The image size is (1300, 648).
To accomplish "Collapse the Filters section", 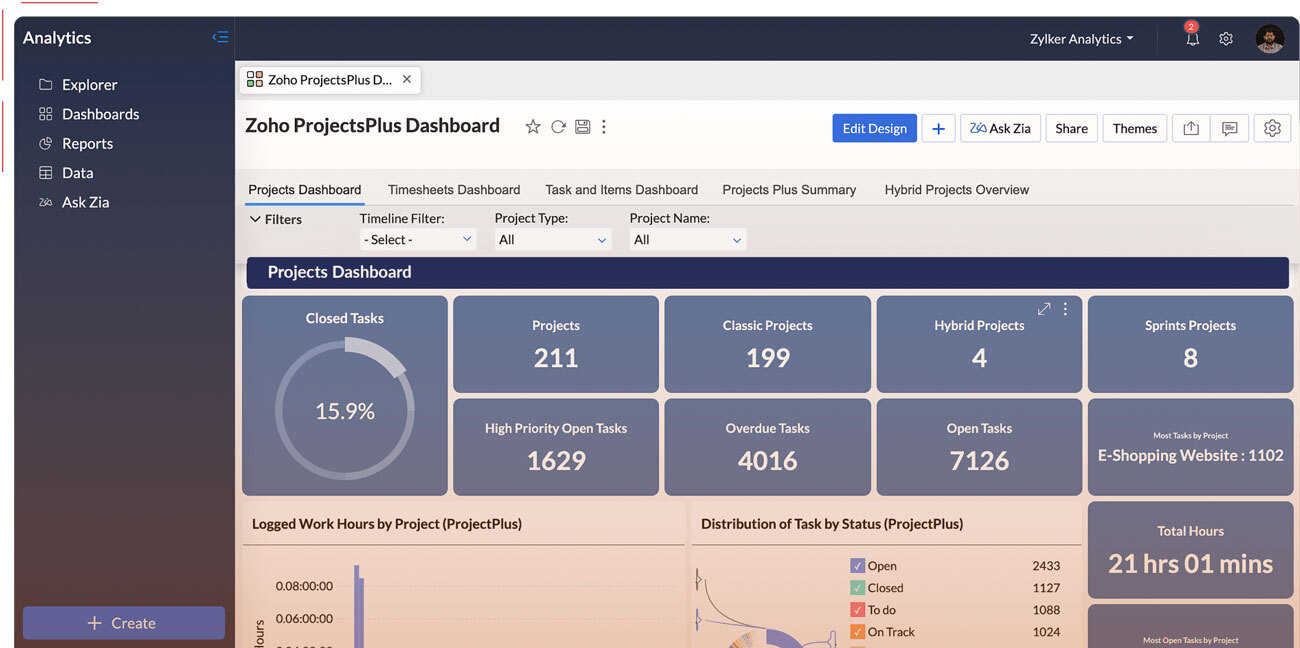I will point(276,219).
